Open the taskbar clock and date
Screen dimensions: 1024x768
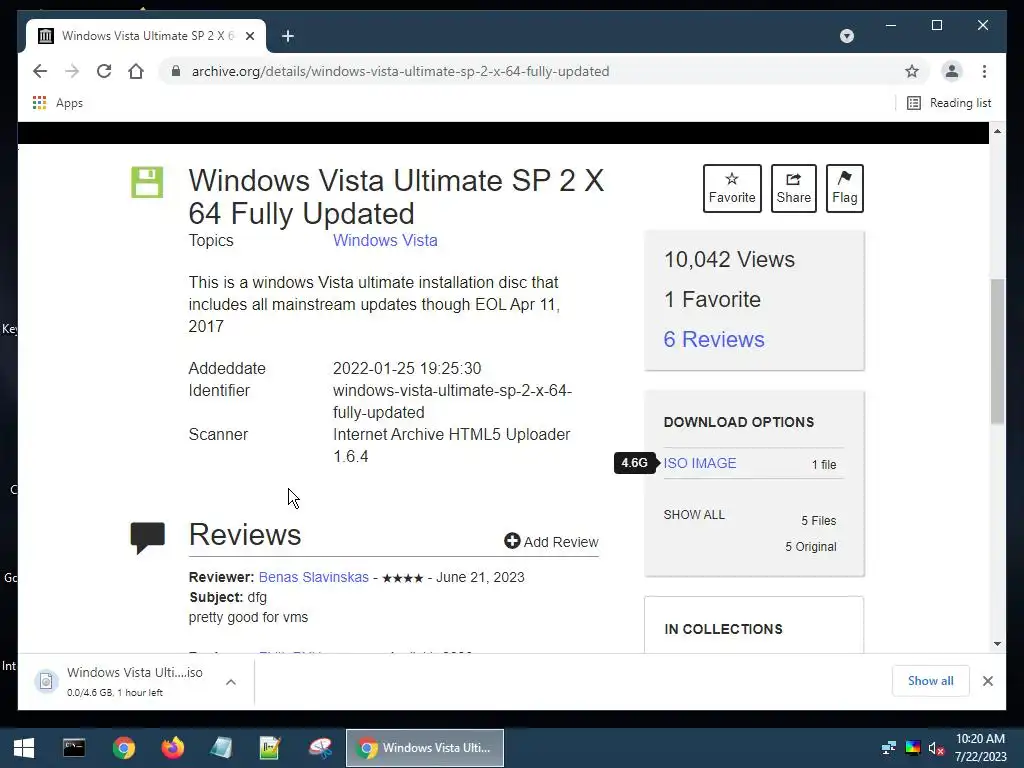click(980, 748)
